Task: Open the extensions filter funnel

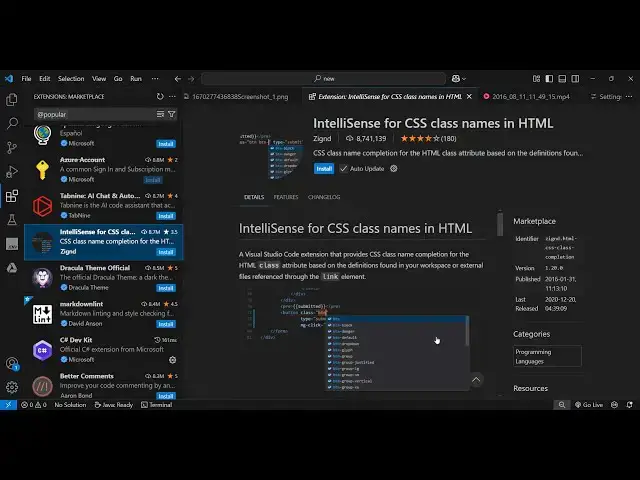Action: (172, 114)
